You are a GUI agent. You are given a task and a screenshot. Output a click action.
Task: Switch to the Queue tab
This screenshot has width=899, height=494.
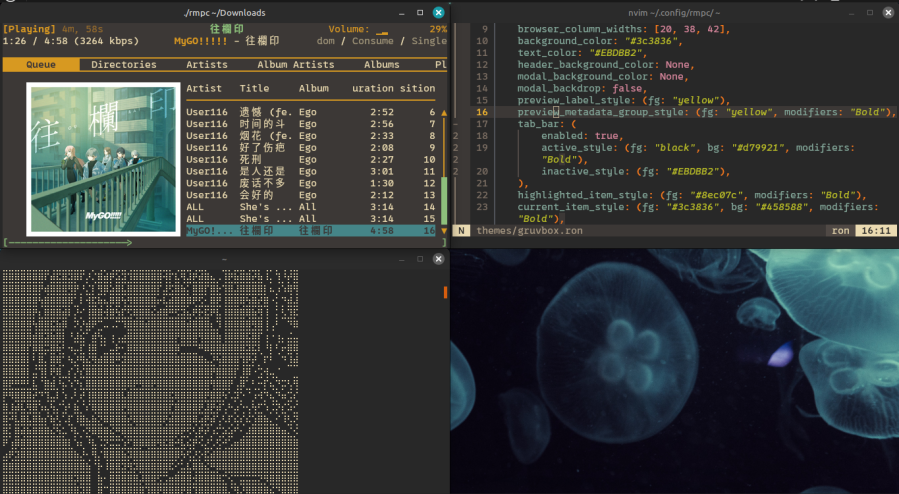pos(41,64)
